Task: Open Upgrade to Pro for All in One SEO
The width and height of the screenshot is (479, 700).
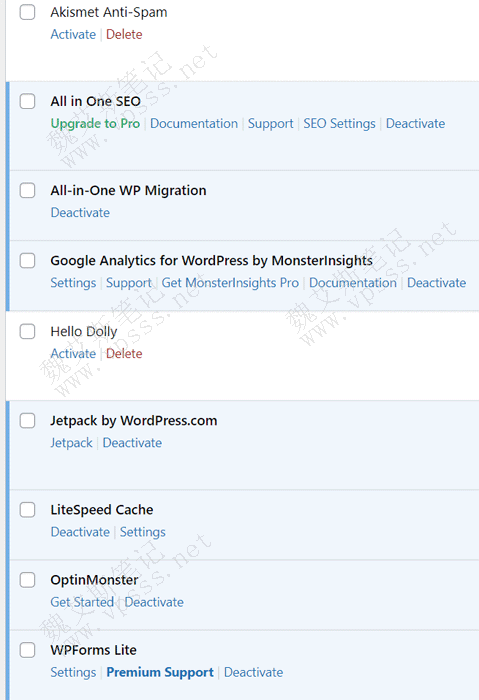Action: [95, 124]
